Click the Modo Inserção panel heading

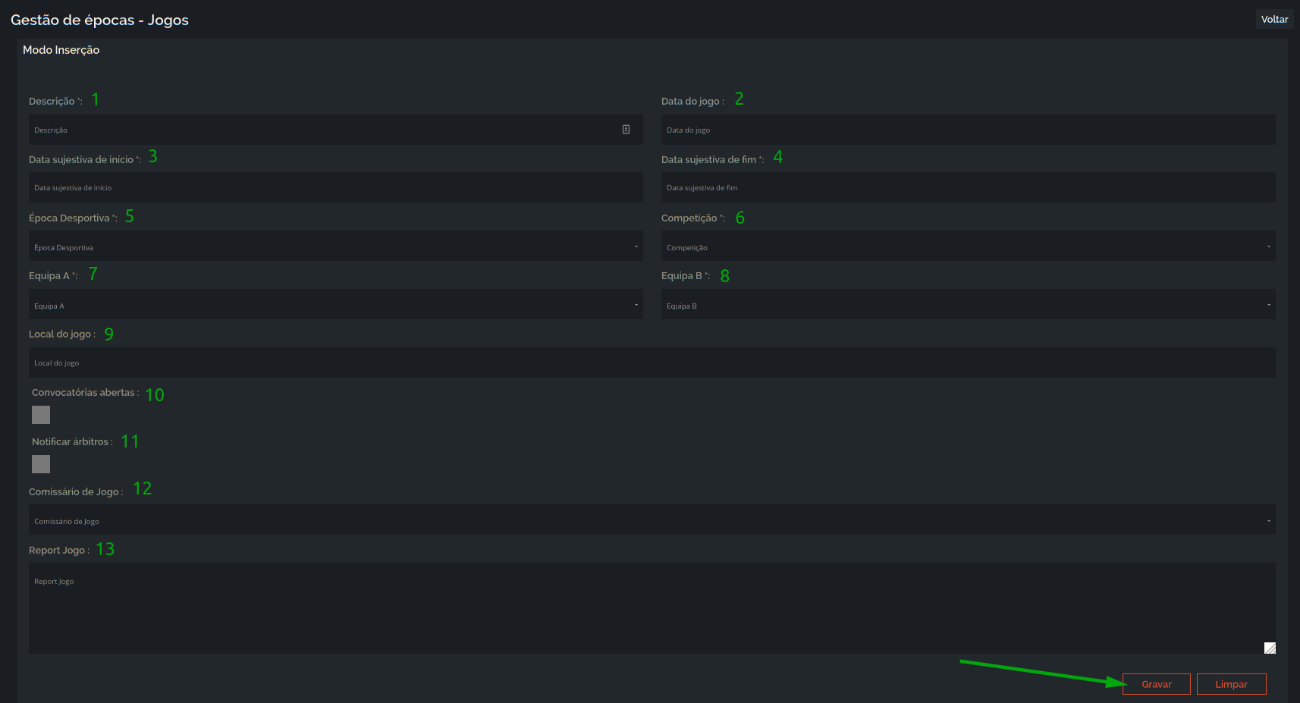click(61, 49)
